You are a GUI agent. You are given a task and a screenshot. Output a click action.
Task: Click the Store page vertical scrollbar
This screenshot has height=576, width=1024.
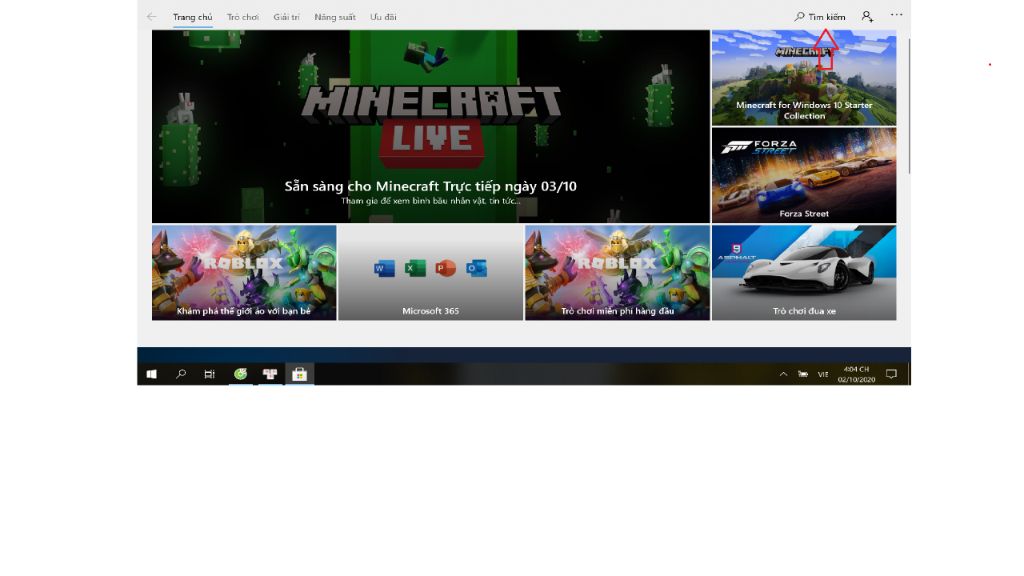[908, 106]
